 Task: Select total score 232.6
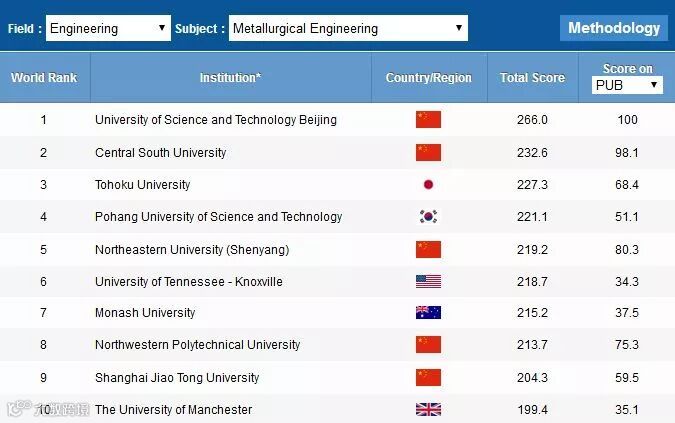point(533,153)
